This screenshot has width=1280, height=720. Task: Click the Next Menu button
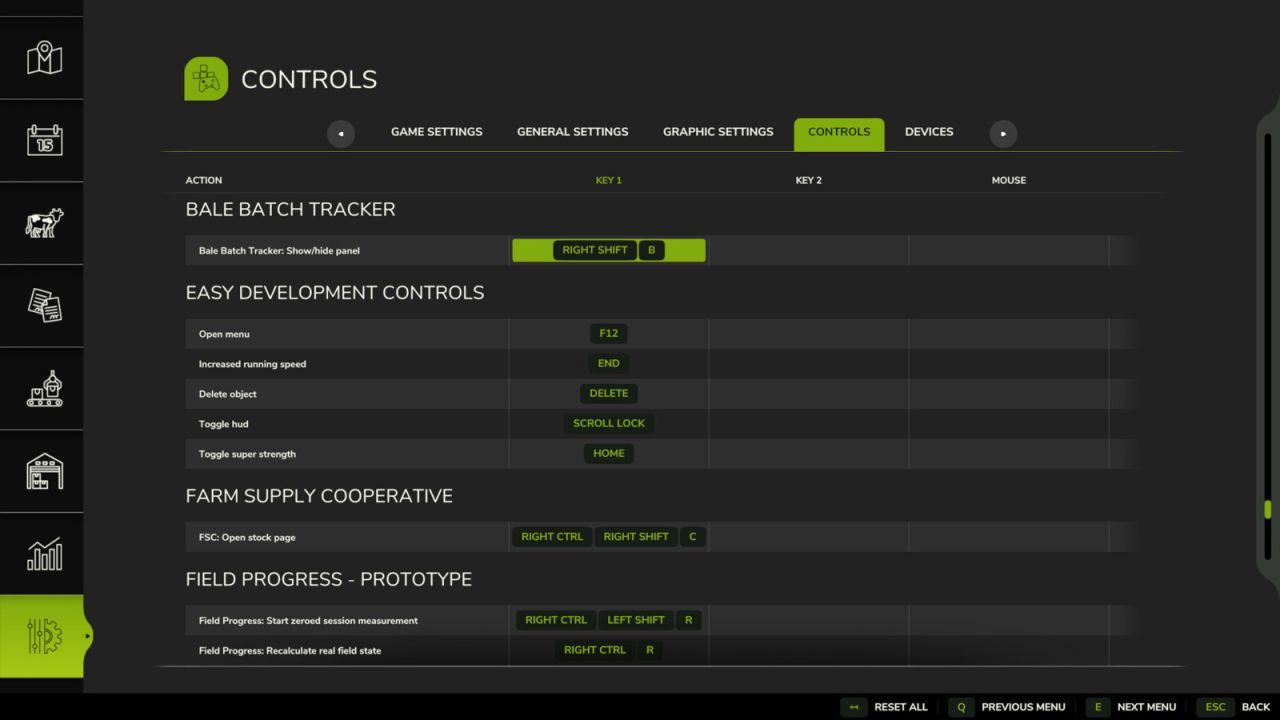coord(1131,707)
